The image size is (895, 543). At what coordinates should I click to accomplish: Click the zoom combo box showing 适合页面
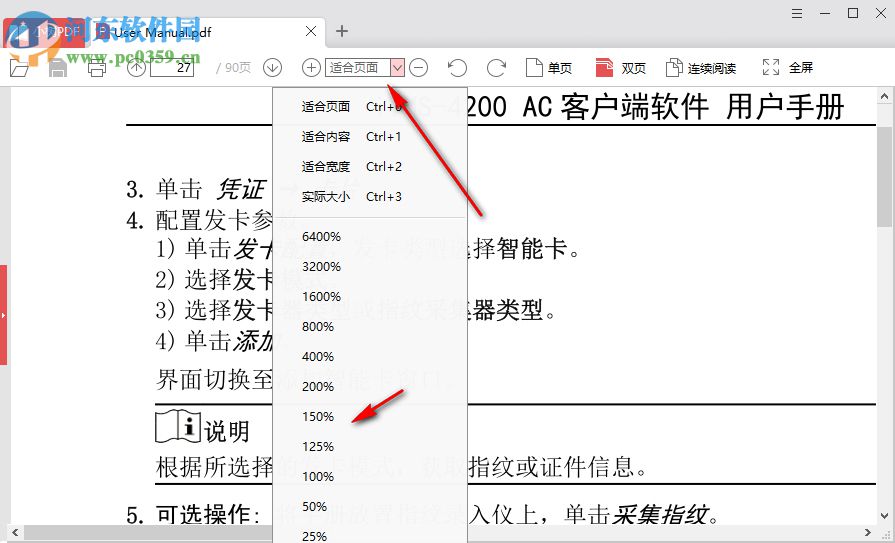(x=365, y=68)
